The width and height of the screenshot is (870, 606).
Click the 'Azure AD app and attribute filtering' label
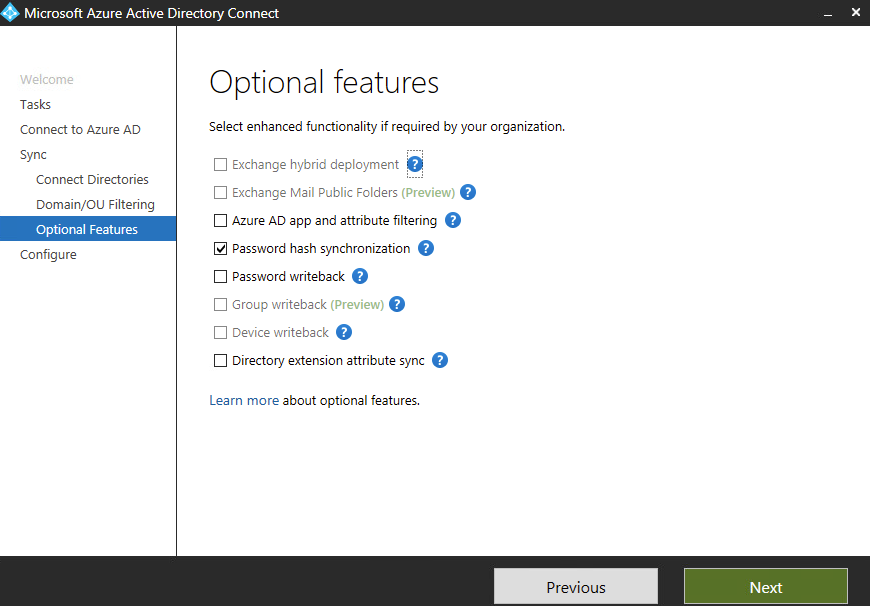click(x=334, y=220)
